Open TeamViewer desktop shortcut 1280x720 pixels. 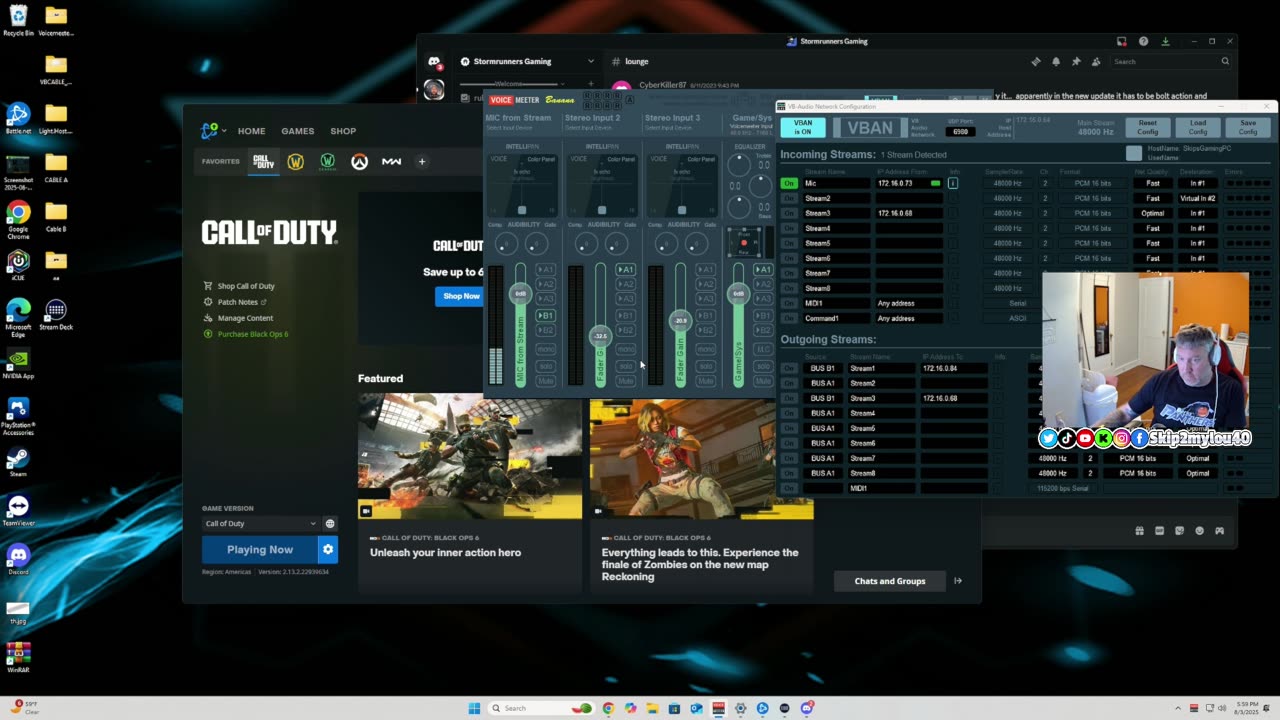tap(18, 511)
